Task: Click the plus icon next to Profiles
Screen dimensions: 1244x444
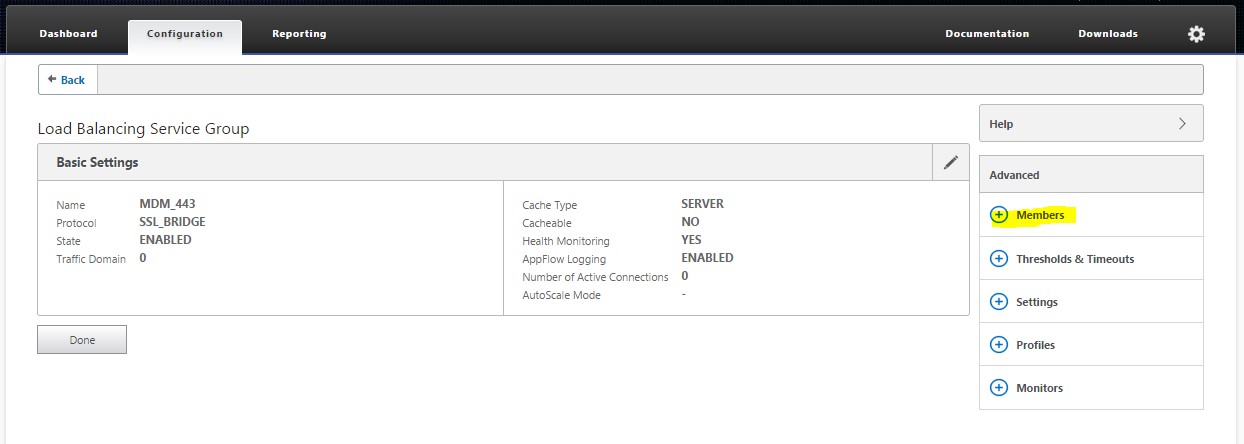Action: coord(998,345)
